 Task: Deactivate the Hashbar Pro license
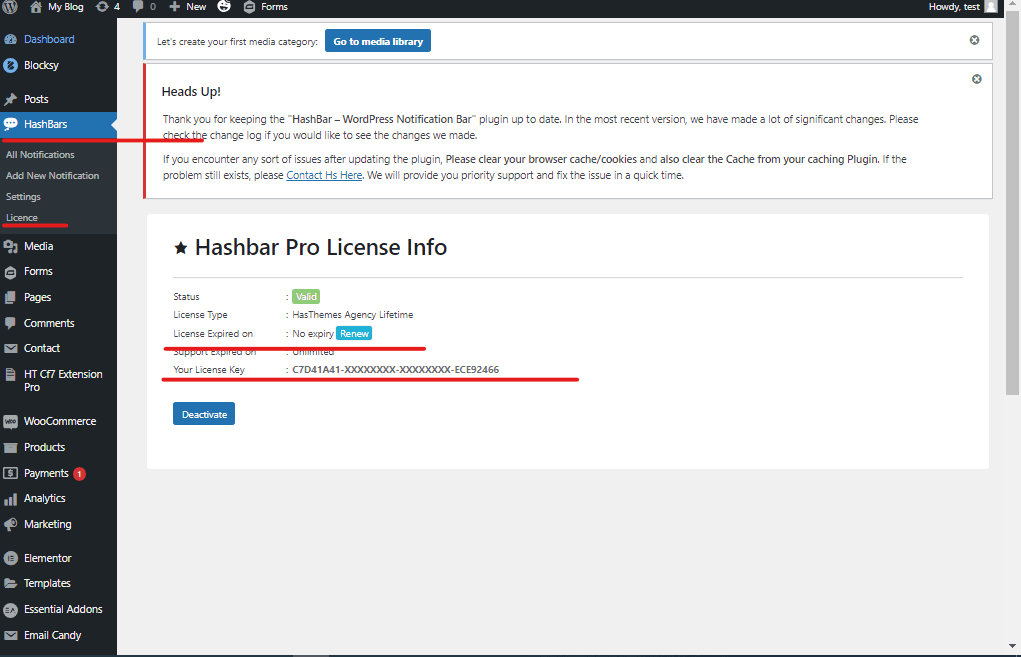tap(204, 414)
